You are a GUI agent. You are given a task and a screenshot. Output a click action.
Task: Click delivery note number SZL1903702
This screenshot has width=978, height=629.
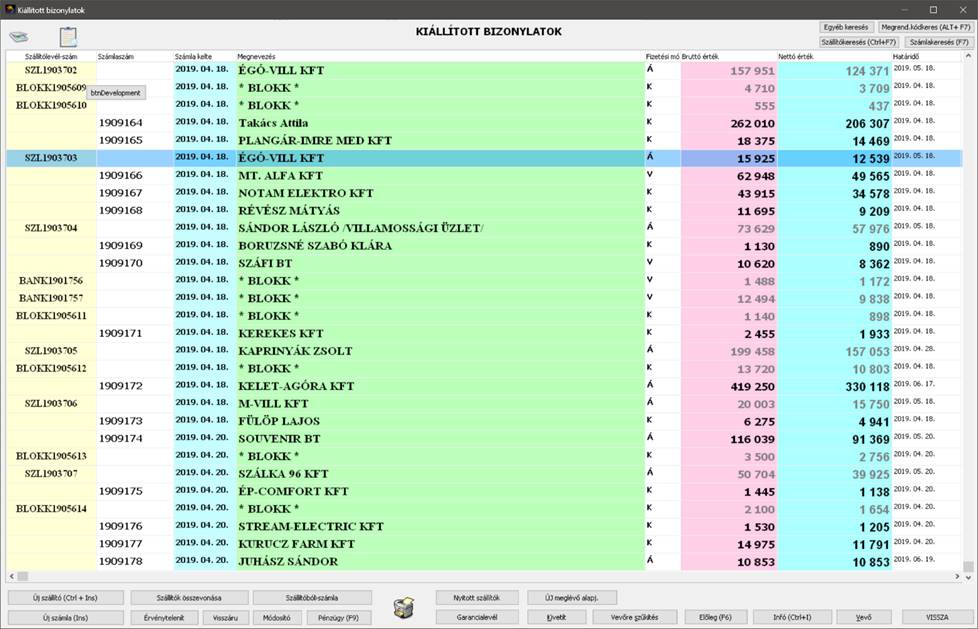[x=51, y=70]
